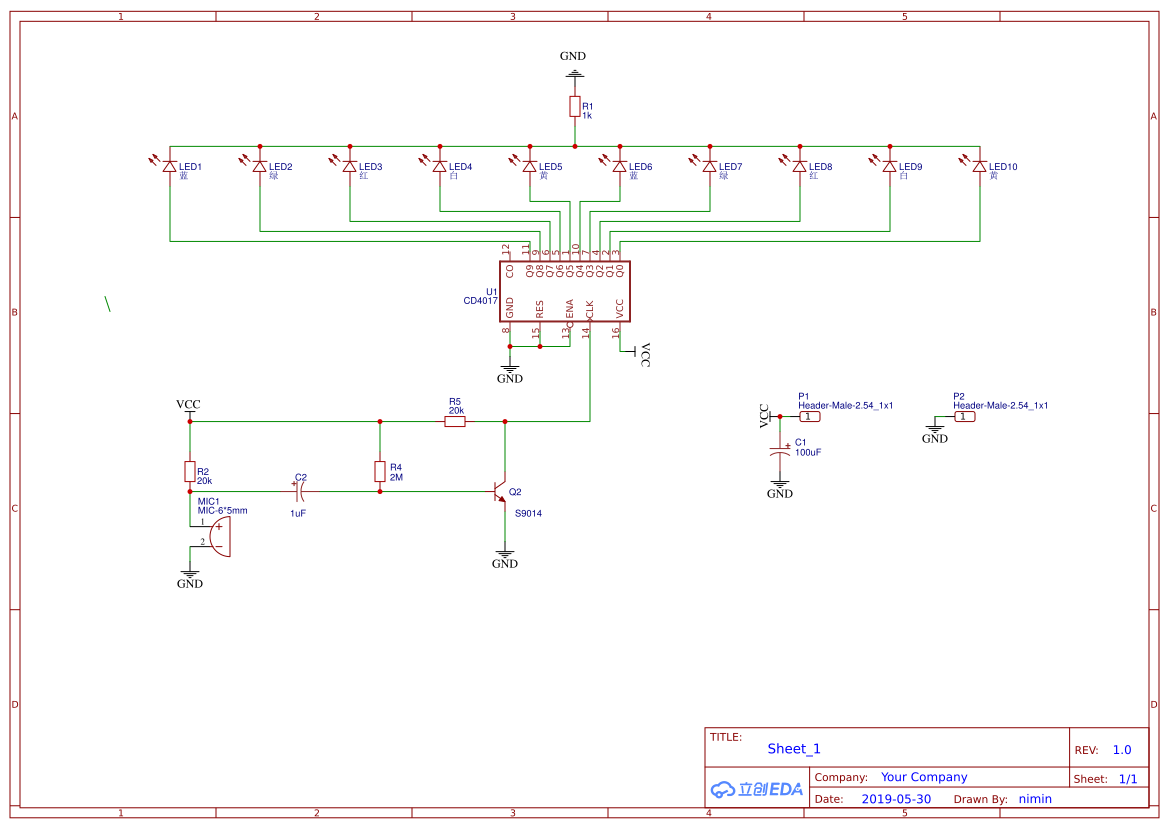Select the Sheet_1 title text
This screenshot has height=828, width=1169.
tap(794, 749)
